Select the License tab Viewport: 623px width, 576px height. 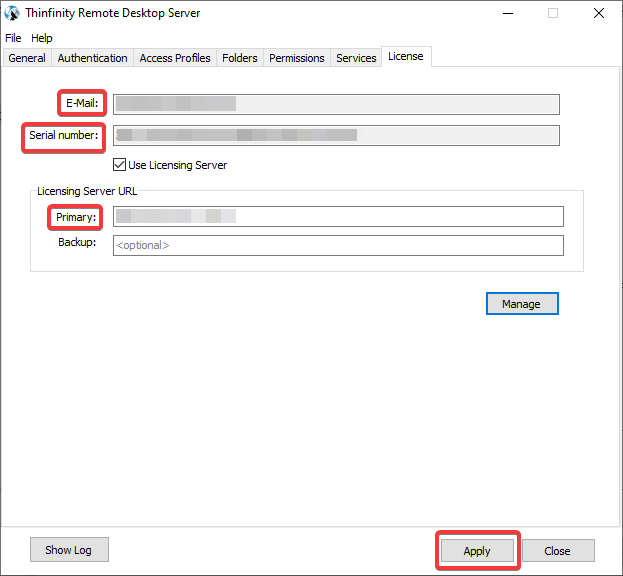[406, 56]
